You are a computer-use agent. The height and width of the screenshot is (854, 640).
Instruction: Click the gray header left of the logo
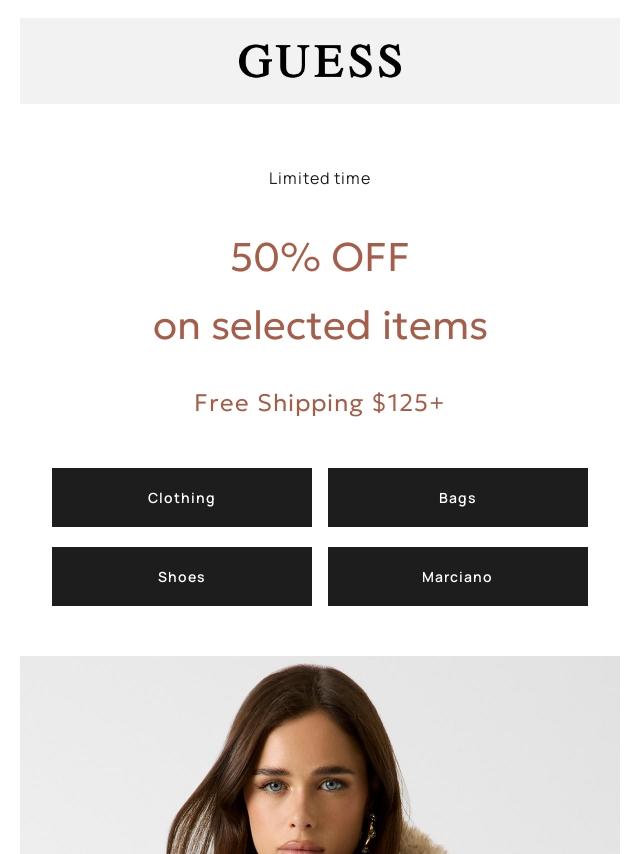click(120, 61)
